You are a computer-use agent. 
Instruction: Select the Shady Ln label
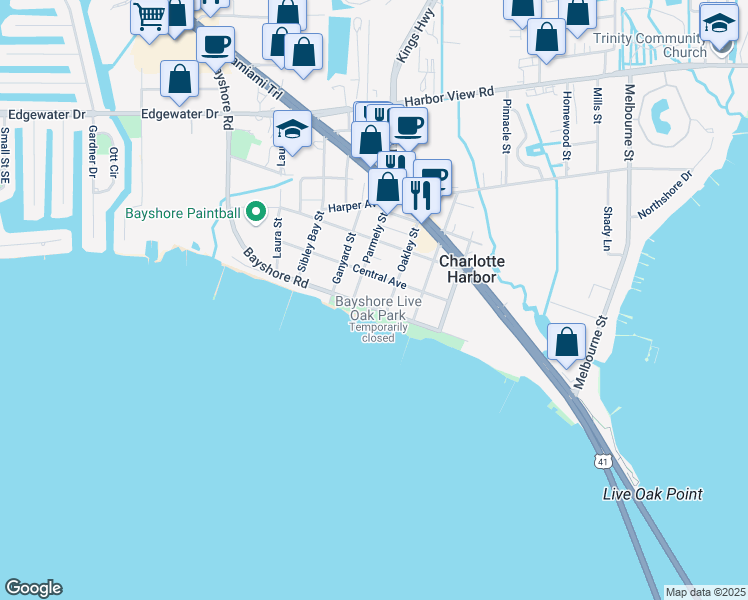click(x=607, y=228)
